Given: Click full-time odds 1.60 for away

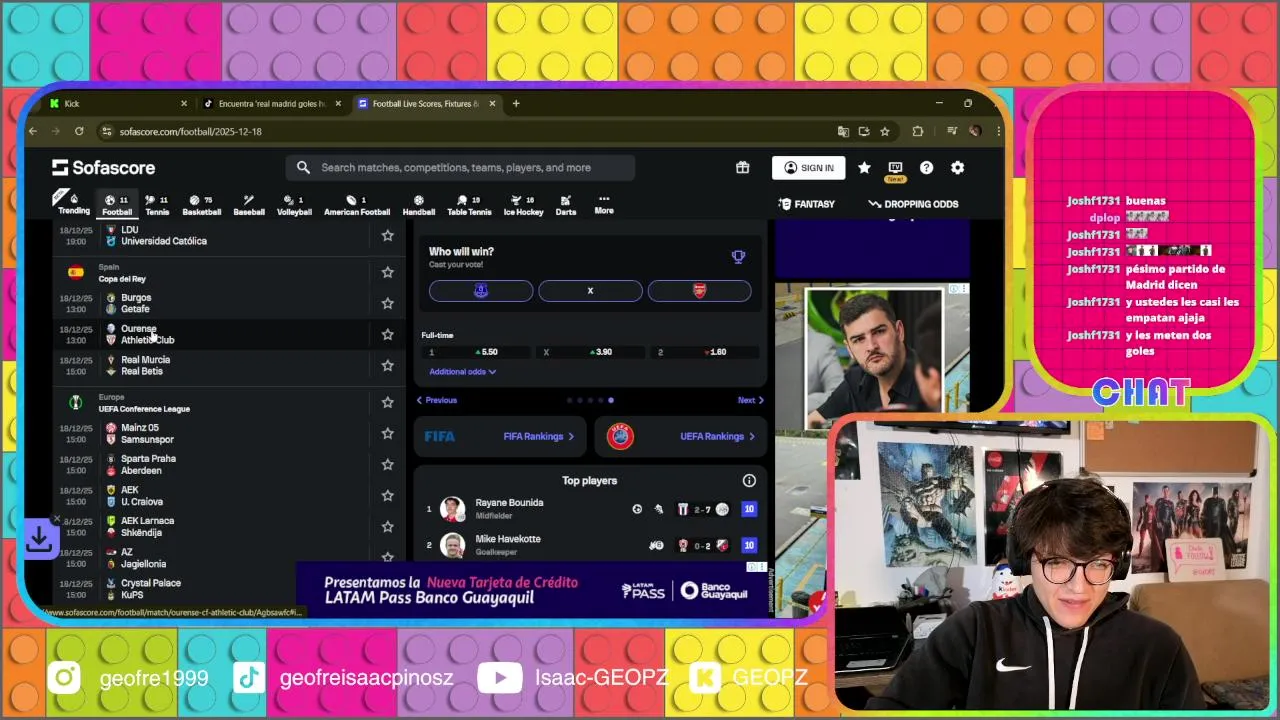Looking at the screenshot, I should pyautogui.click(x=706, y=352).
